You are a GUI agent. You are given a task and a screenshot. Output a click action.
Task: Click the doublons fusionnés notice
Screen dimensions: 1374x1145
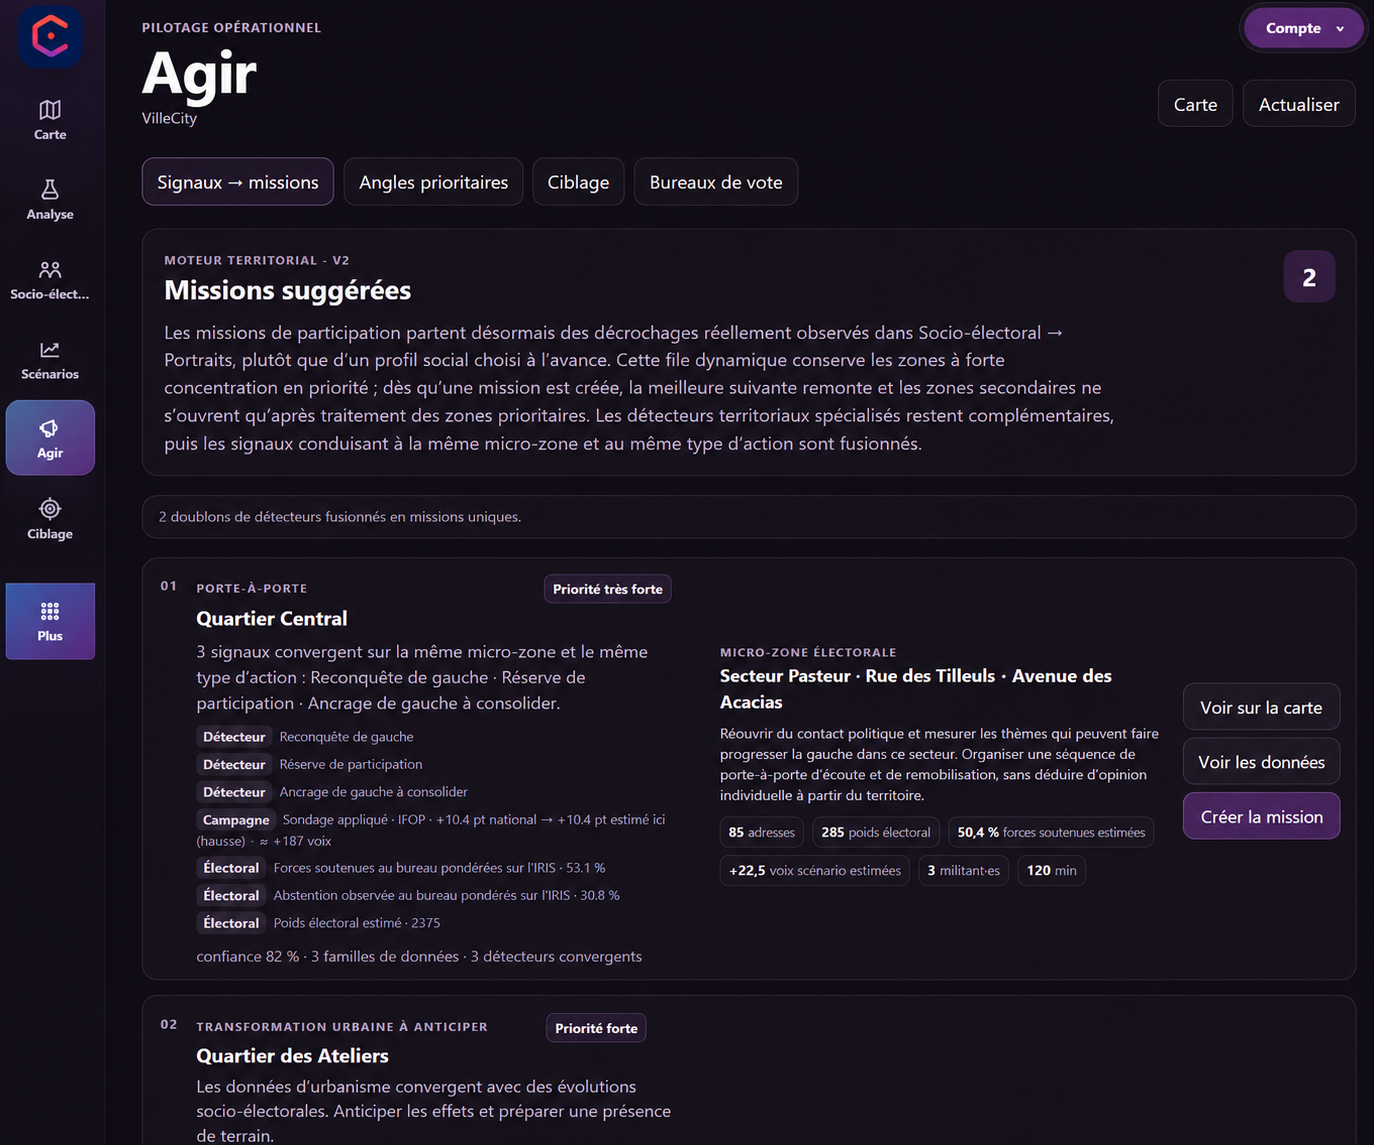point(748,517)
